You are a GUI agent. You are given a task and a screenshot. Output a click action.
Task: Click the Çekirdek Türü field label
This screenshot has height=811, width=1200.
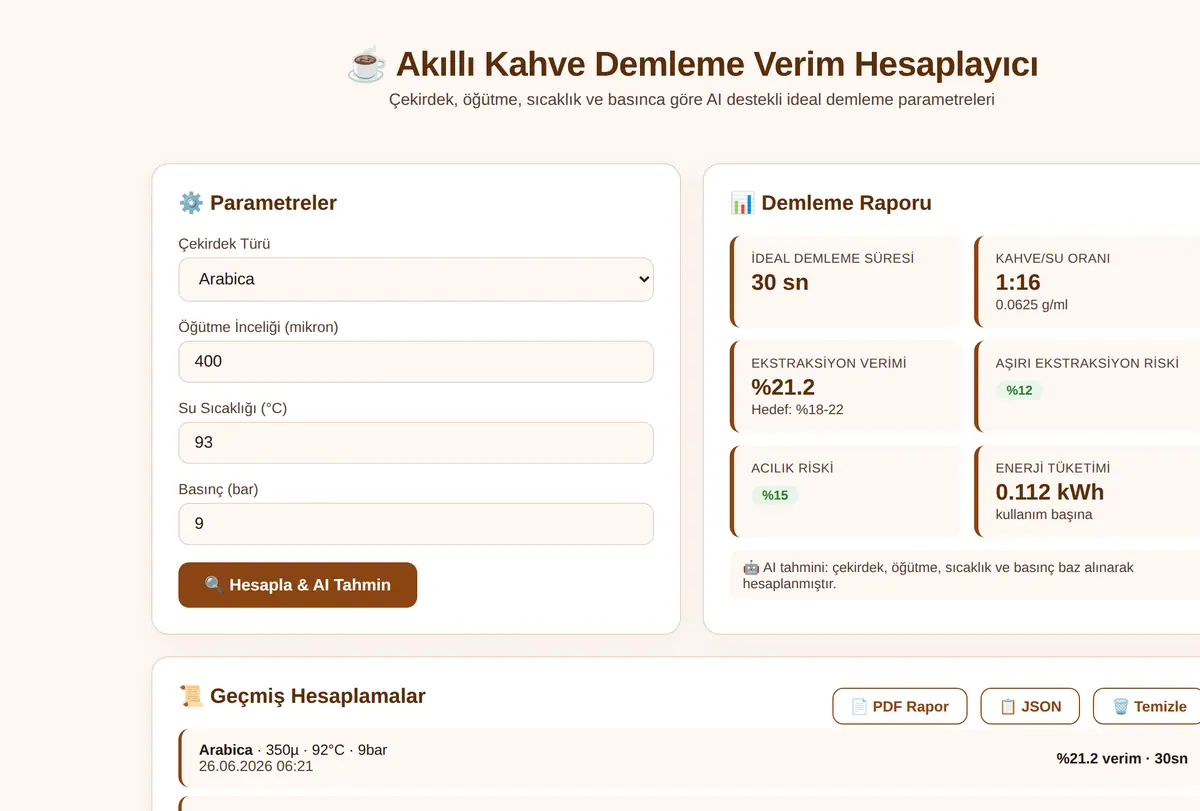coord(225,244)
